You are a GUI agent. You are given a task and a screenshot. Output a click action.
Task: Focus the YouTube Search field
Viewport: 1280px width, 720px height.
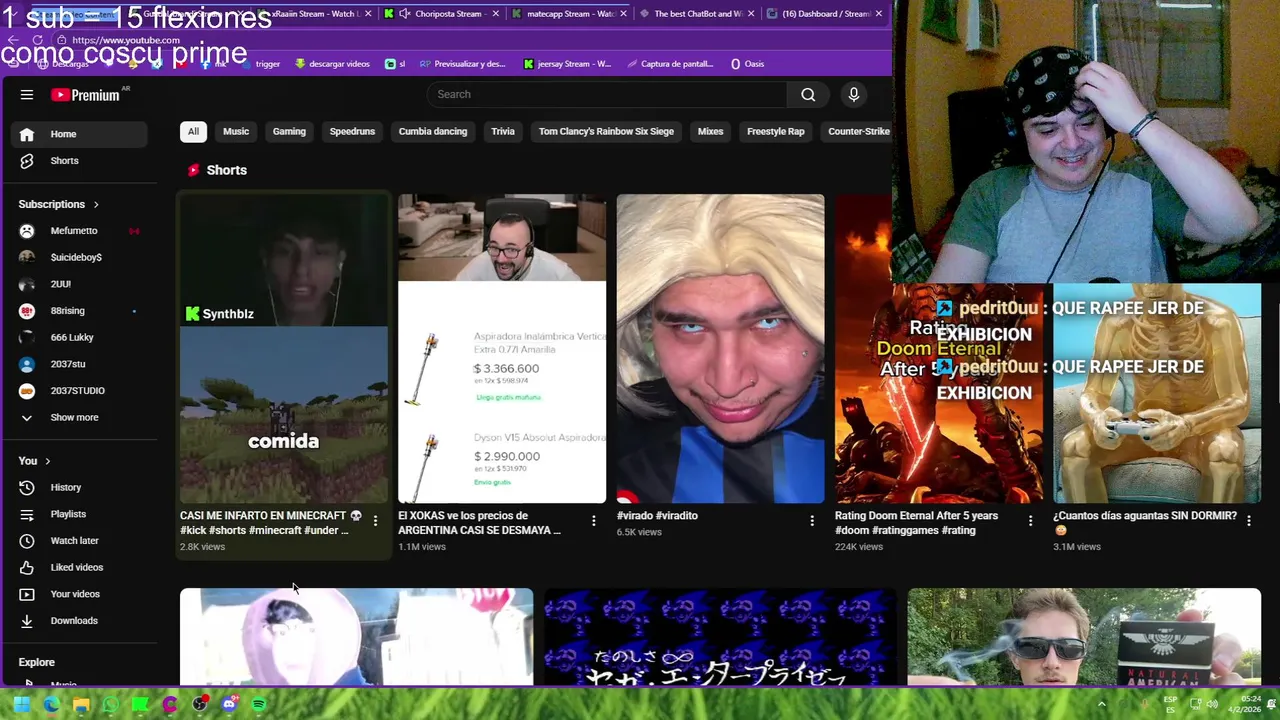[x=608, y=94]
